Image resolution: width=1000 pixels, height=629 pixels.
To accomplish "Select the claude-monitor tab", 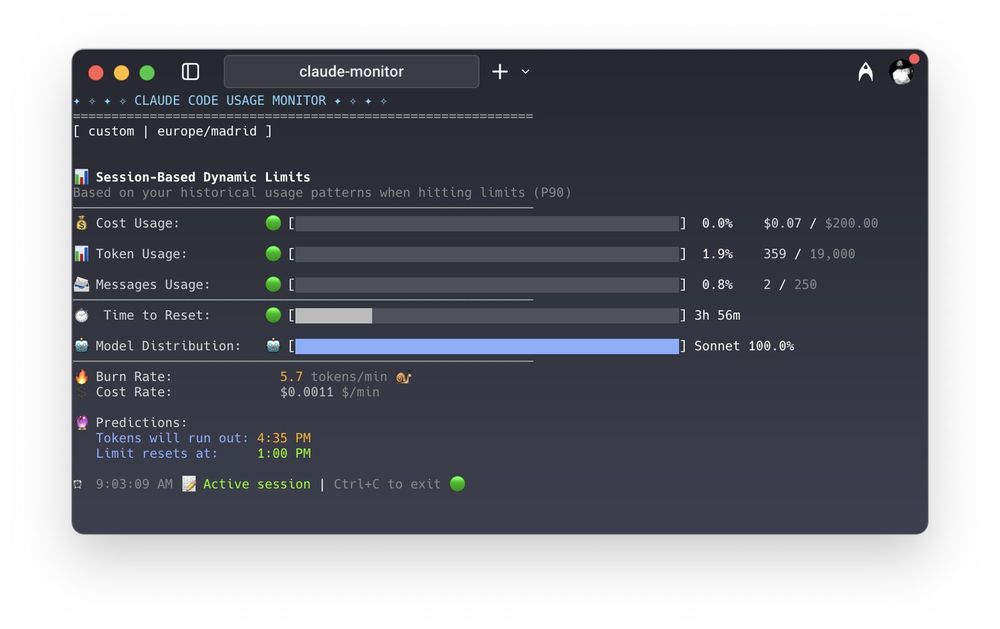I will (351, 71).
